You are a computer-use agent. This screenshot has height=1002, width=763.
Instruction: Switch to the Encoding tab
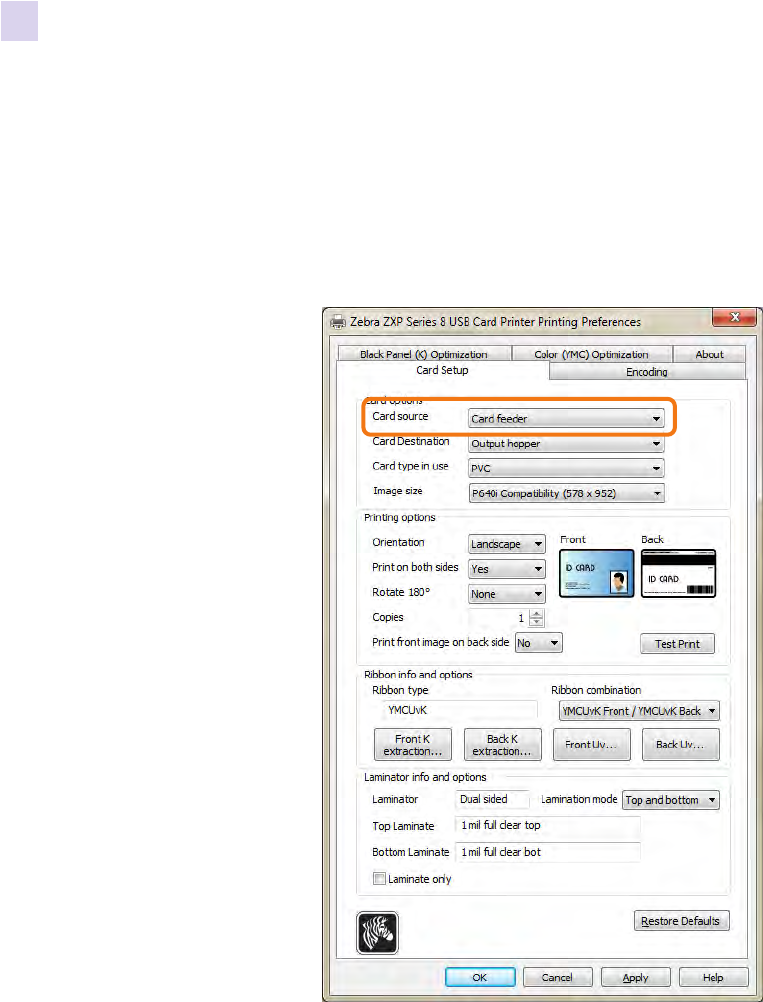(647, 372)
